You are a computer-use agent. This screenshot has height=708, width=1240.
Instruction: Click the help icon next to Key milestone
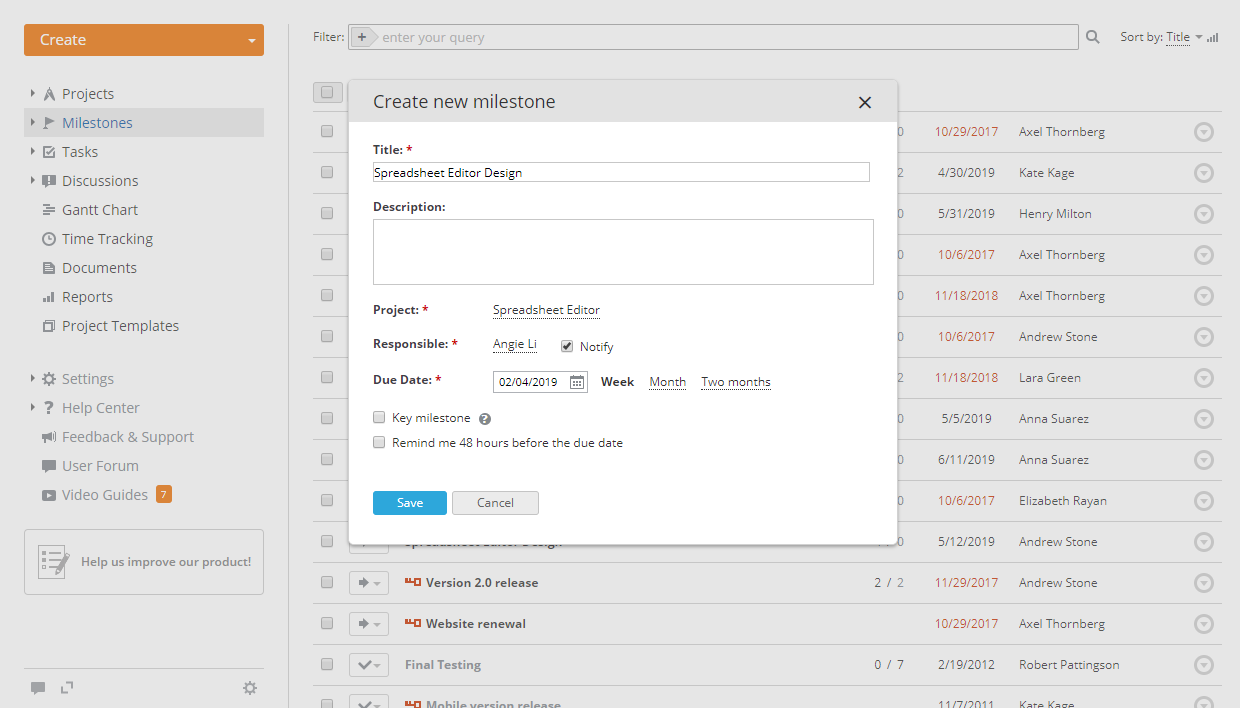(x=485, y=418)
